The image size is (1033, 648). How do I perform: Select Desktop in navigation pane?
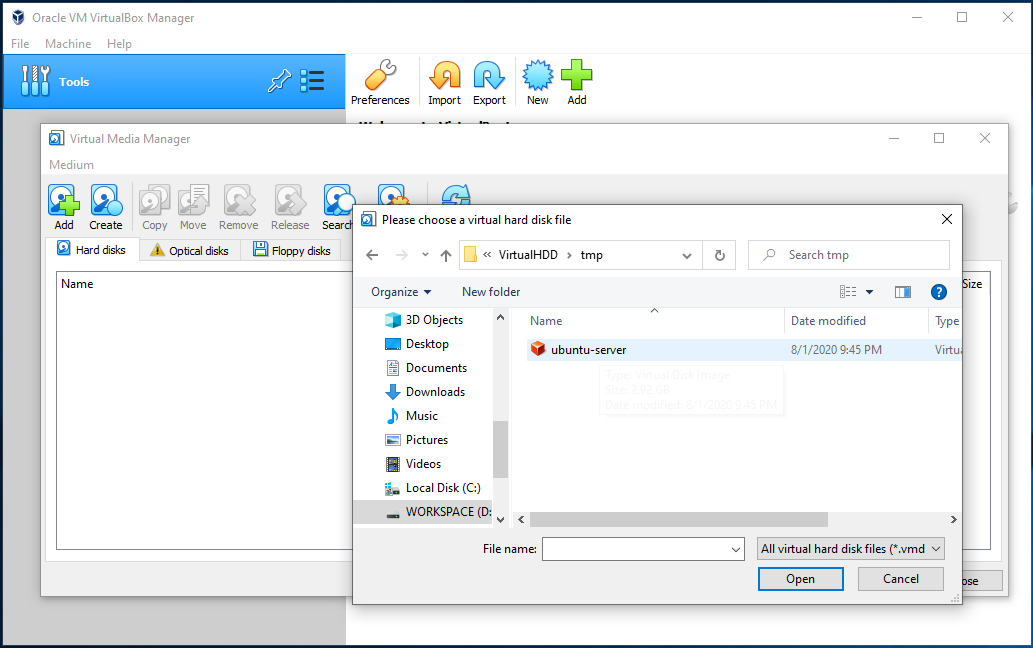point(418,344)
